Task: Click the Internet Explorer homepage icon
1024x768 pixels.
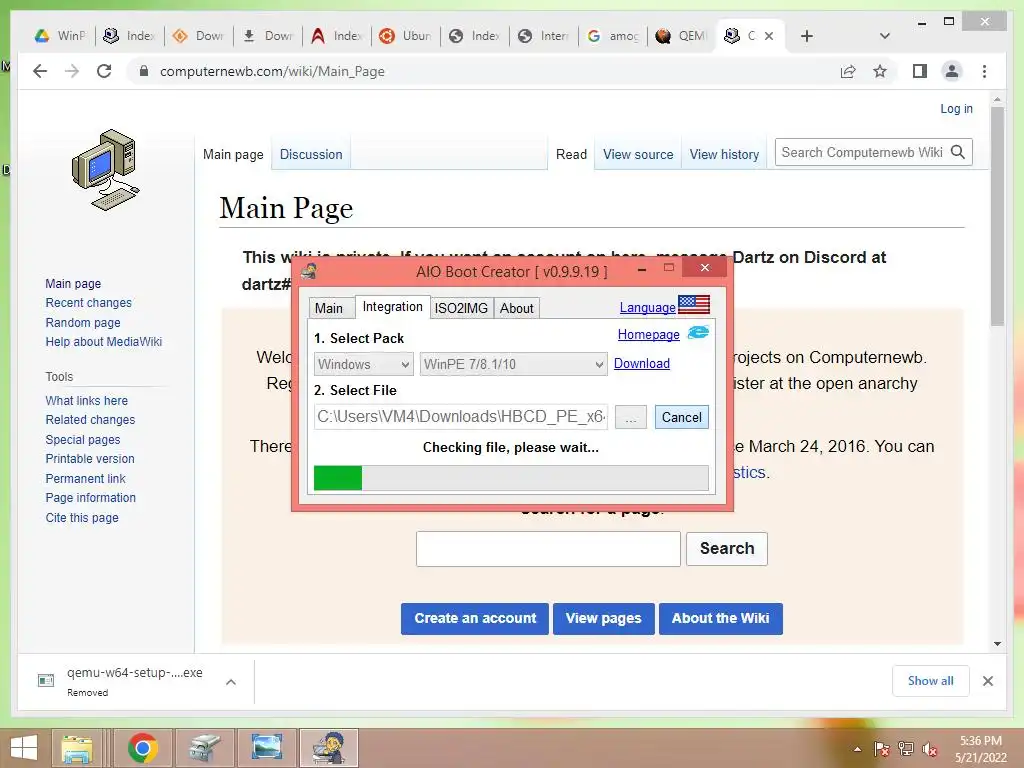Action: 698,333
